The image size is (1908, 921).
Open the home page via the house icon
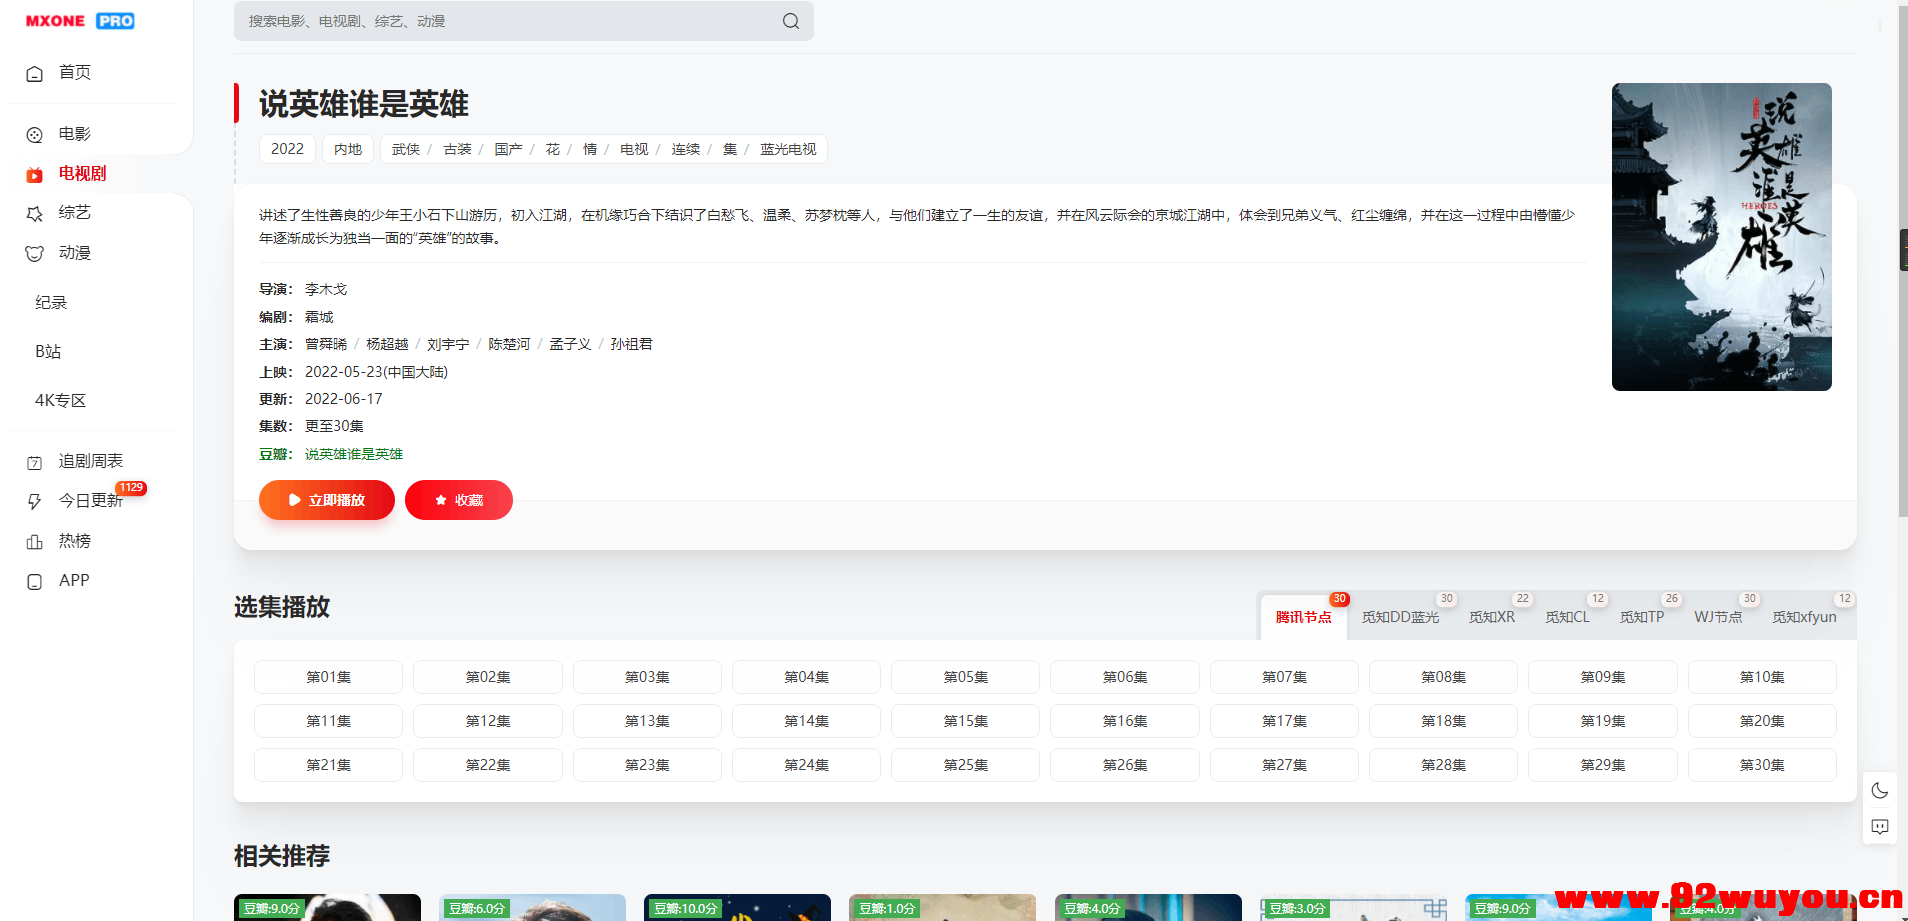coord(34,72)
